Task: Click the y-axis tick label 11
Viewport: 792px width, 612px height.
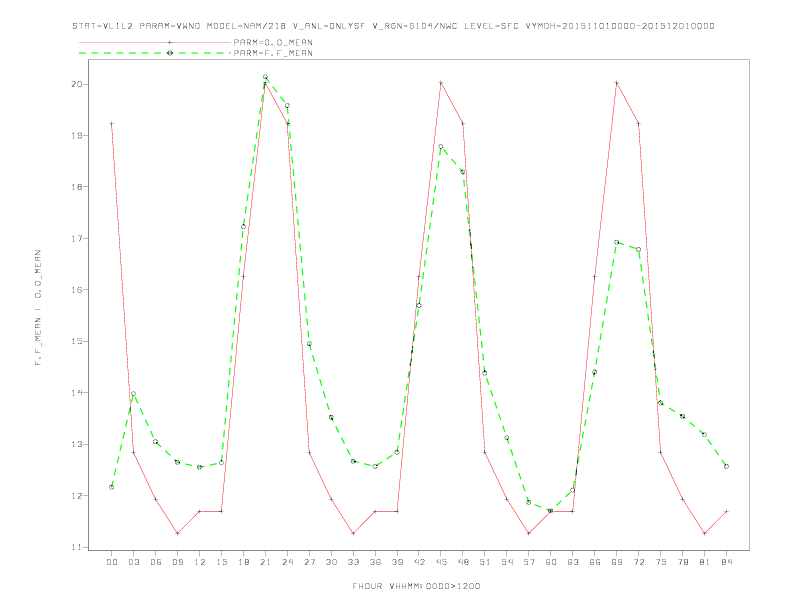Action: click(x=76, y=547)
